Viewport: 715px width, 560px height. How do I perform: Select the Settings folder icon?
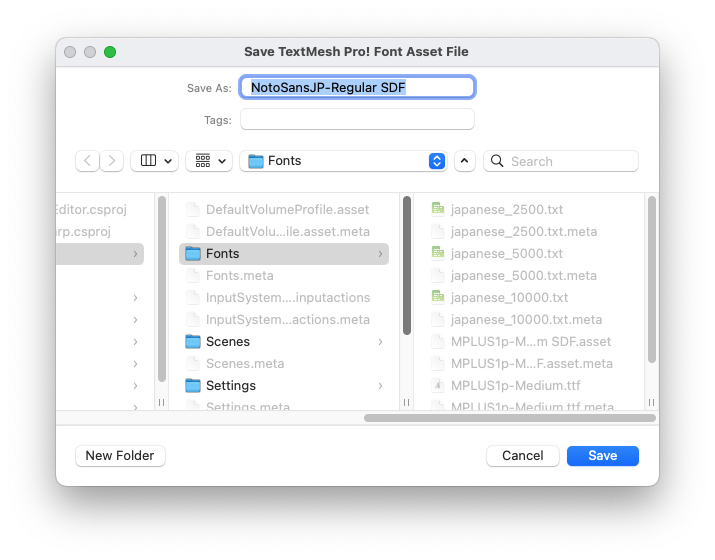coord(193,386)
